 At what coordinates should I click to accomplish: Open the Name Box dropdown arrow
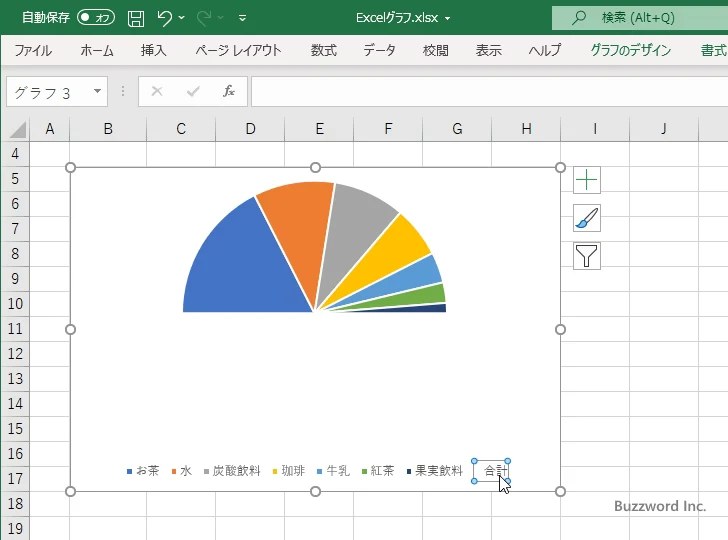pyautogui.click(x=97, y=91)
